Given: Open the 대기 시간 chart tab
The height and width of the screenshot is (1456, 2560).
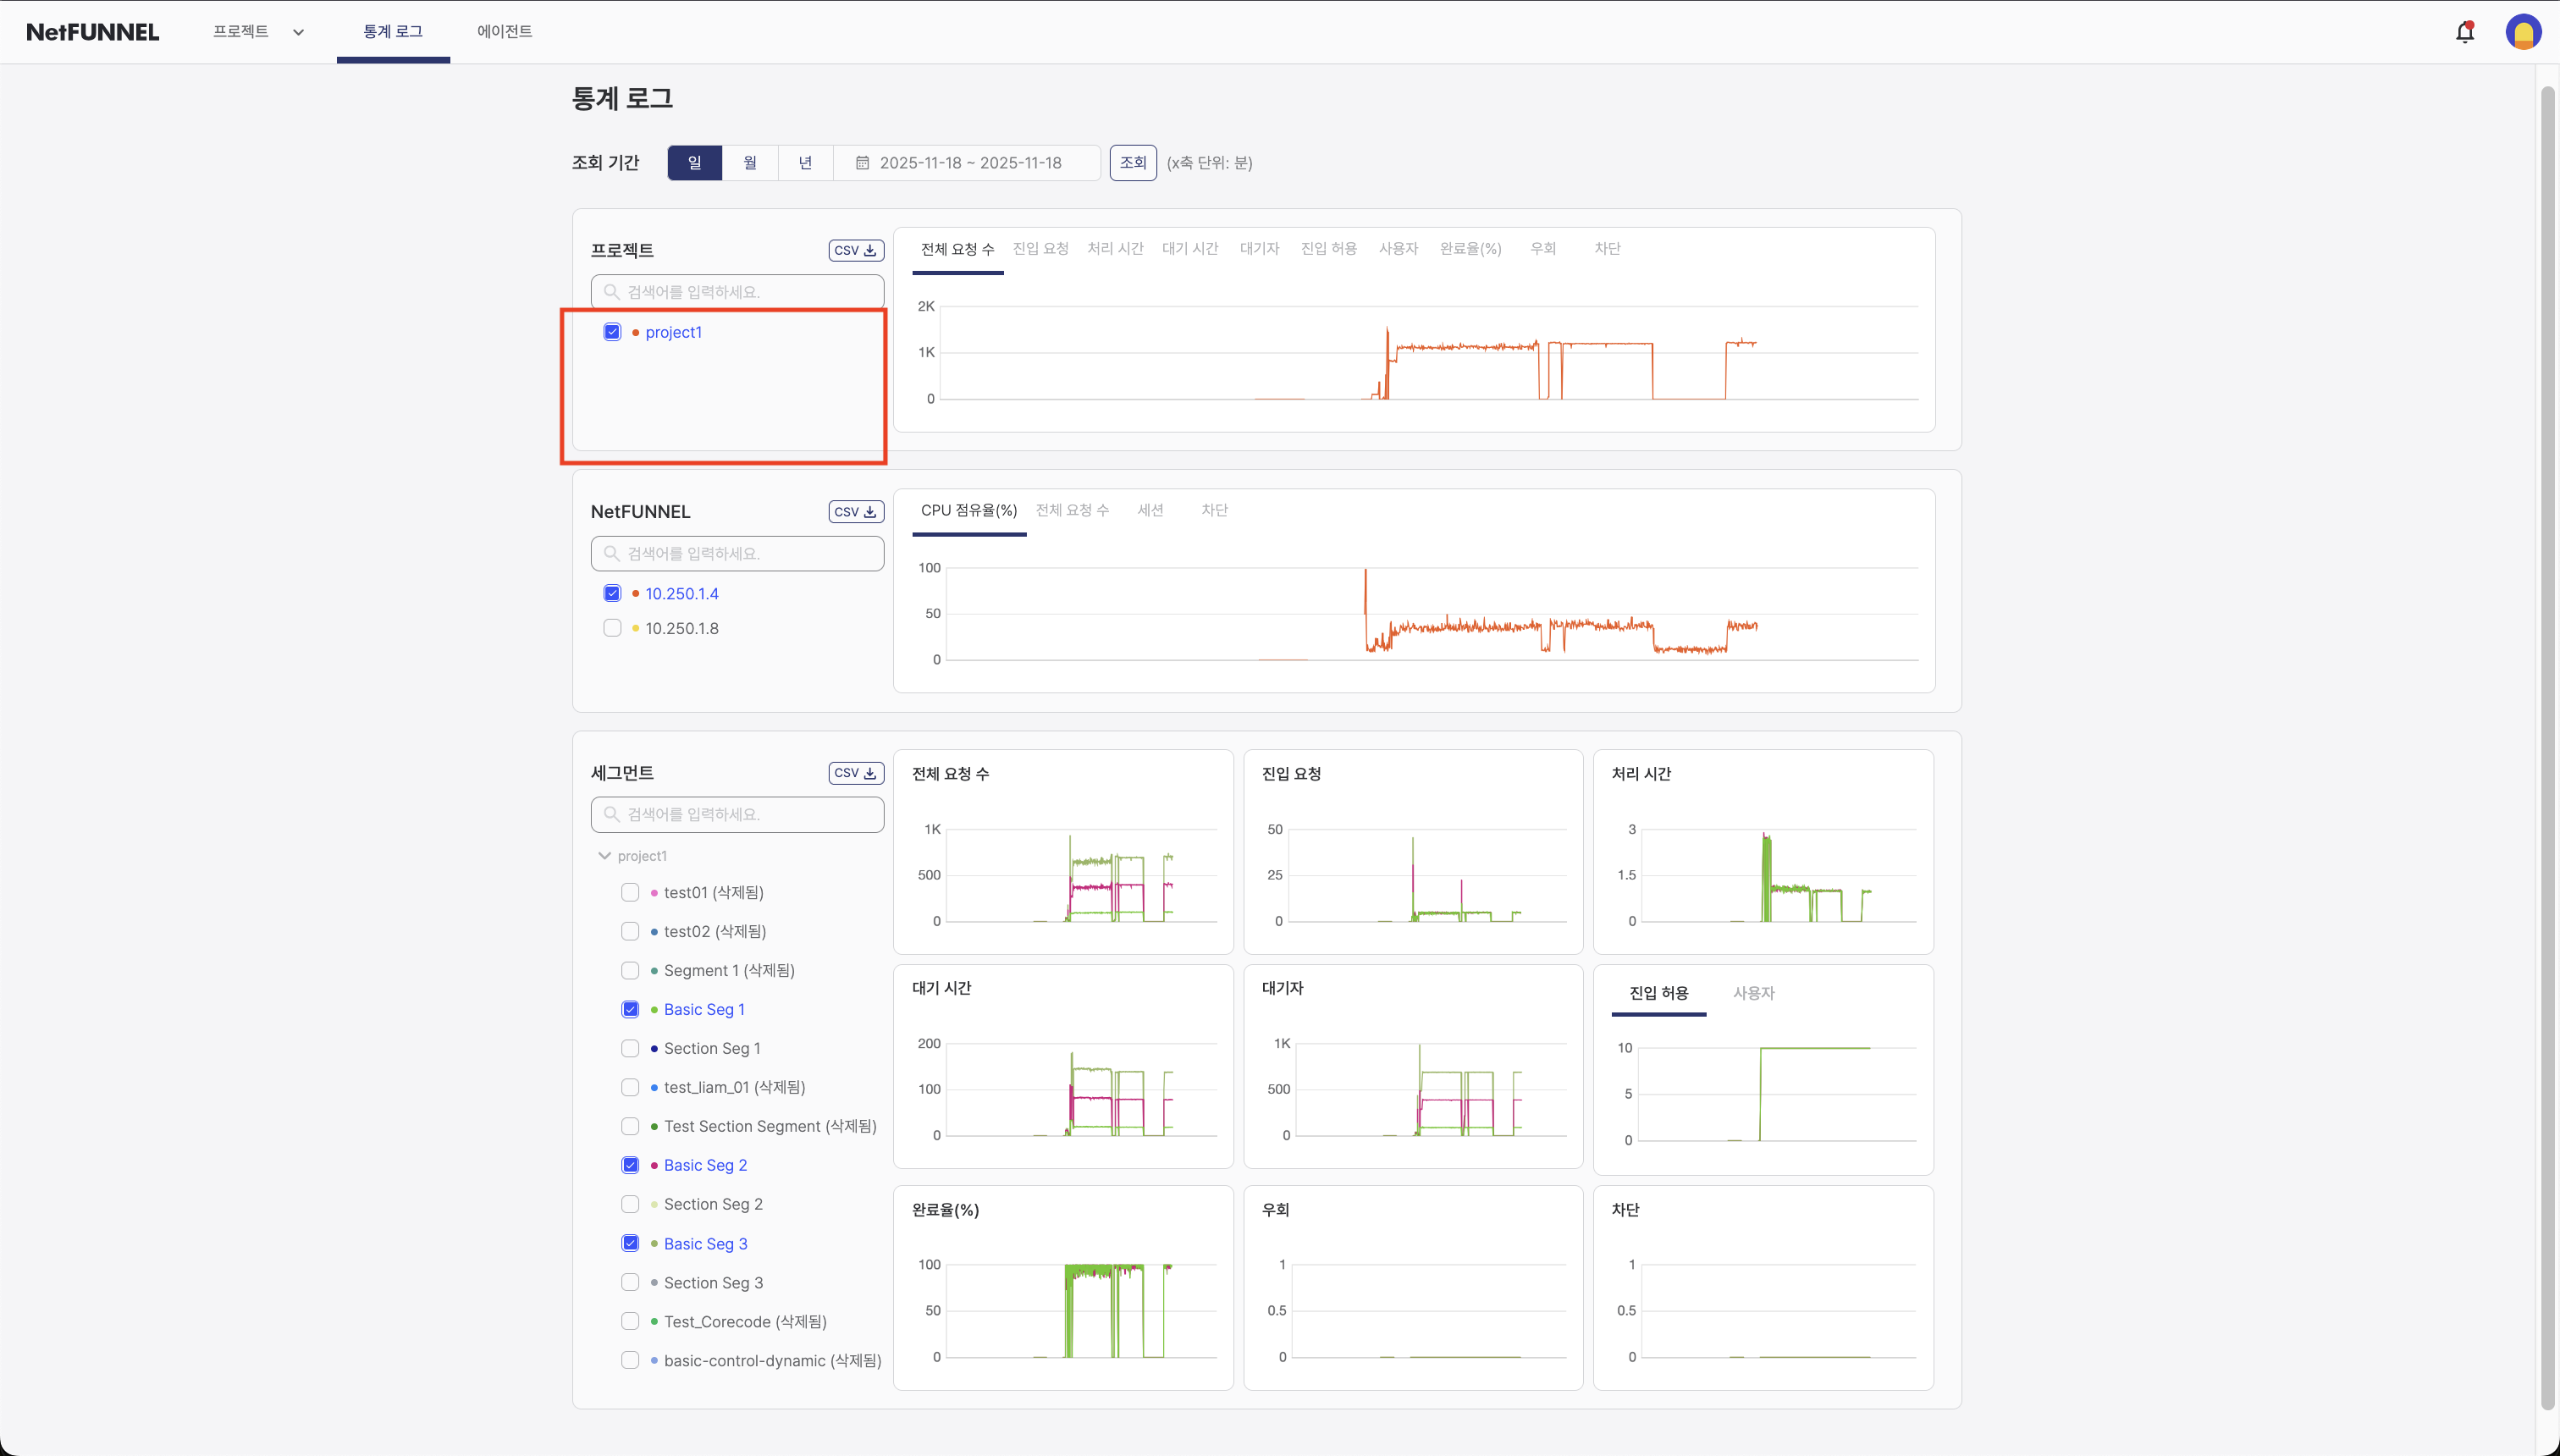Looking at the screenshot, I should click(x=1190, y=249).
